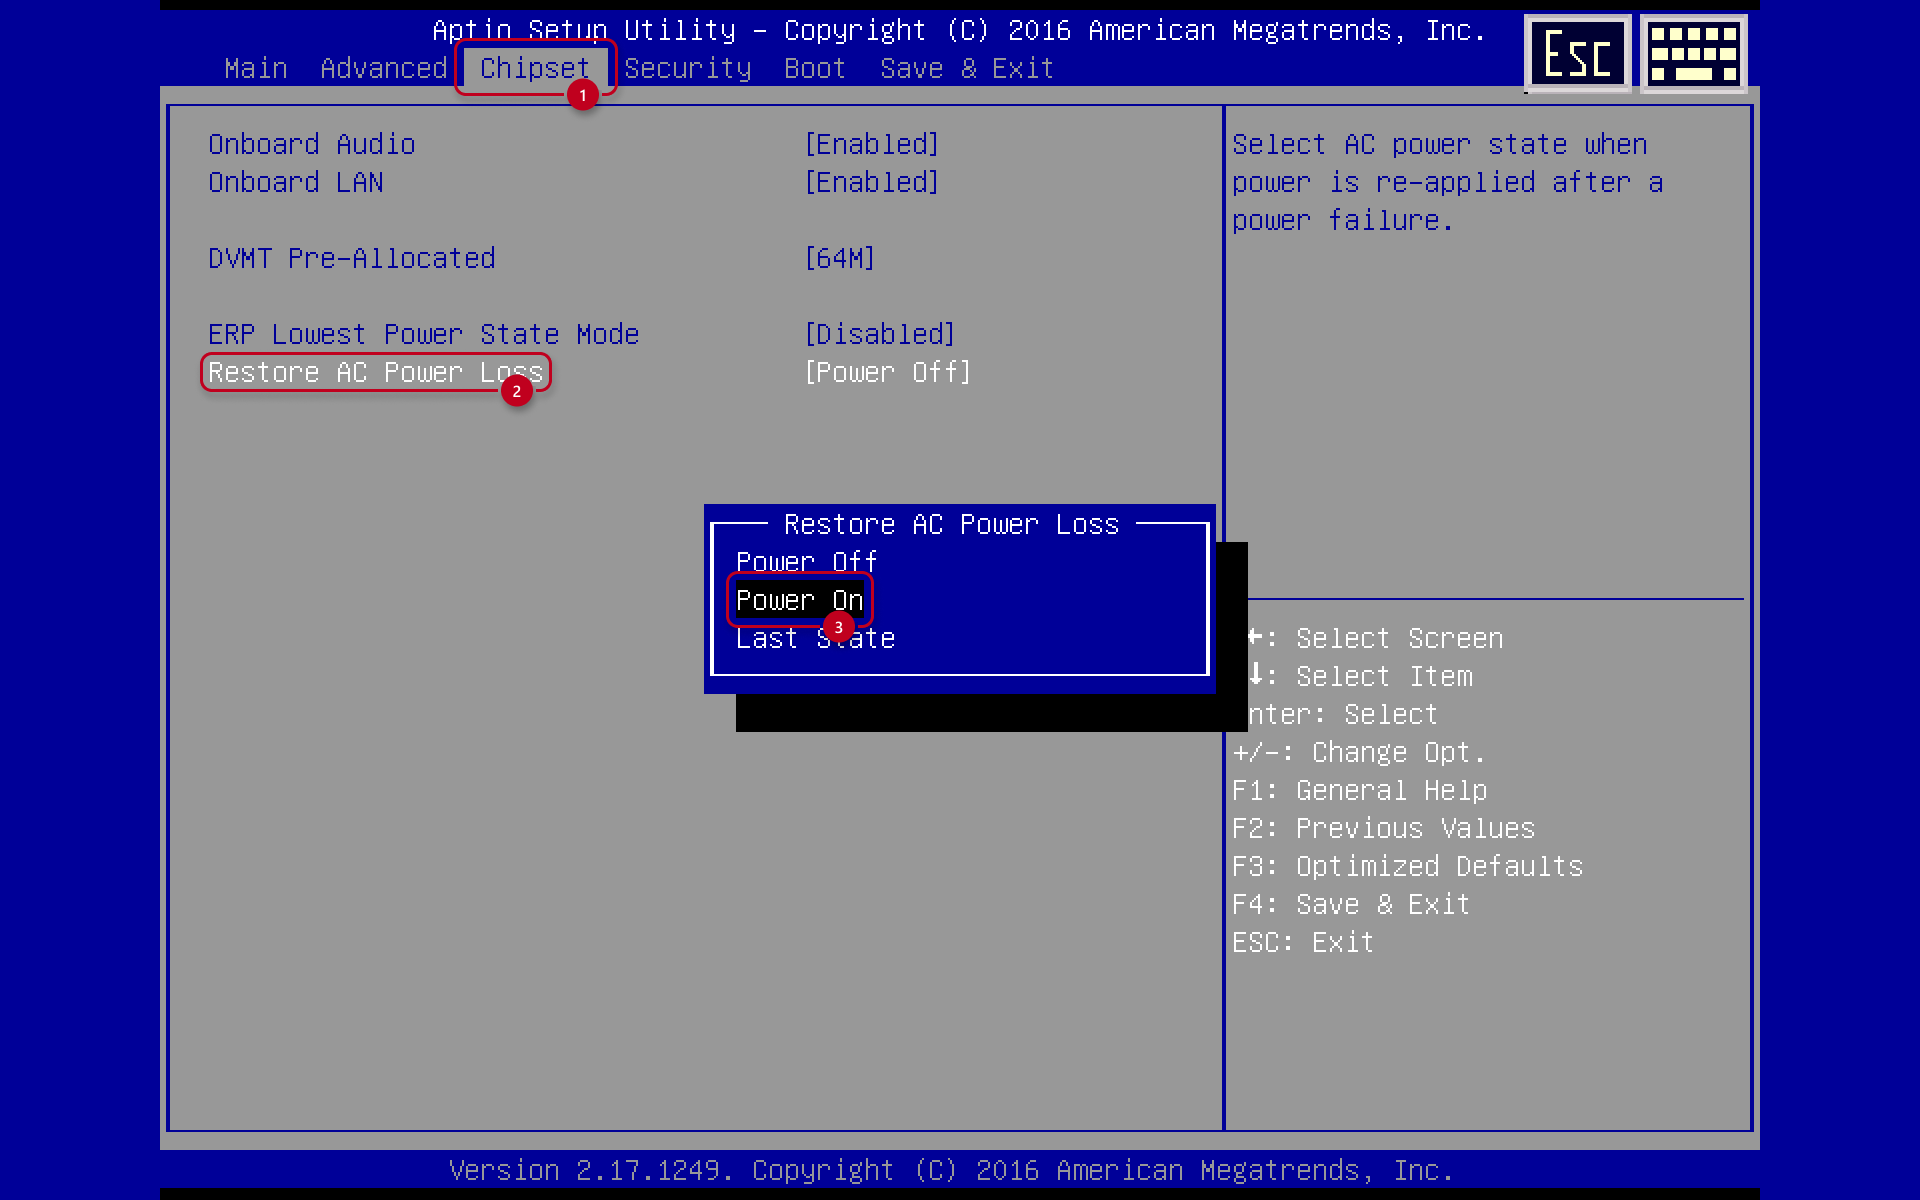Screen dimensions: 1920x1200
Task: Open the Boot tab
Action: (x=815, y=68)
